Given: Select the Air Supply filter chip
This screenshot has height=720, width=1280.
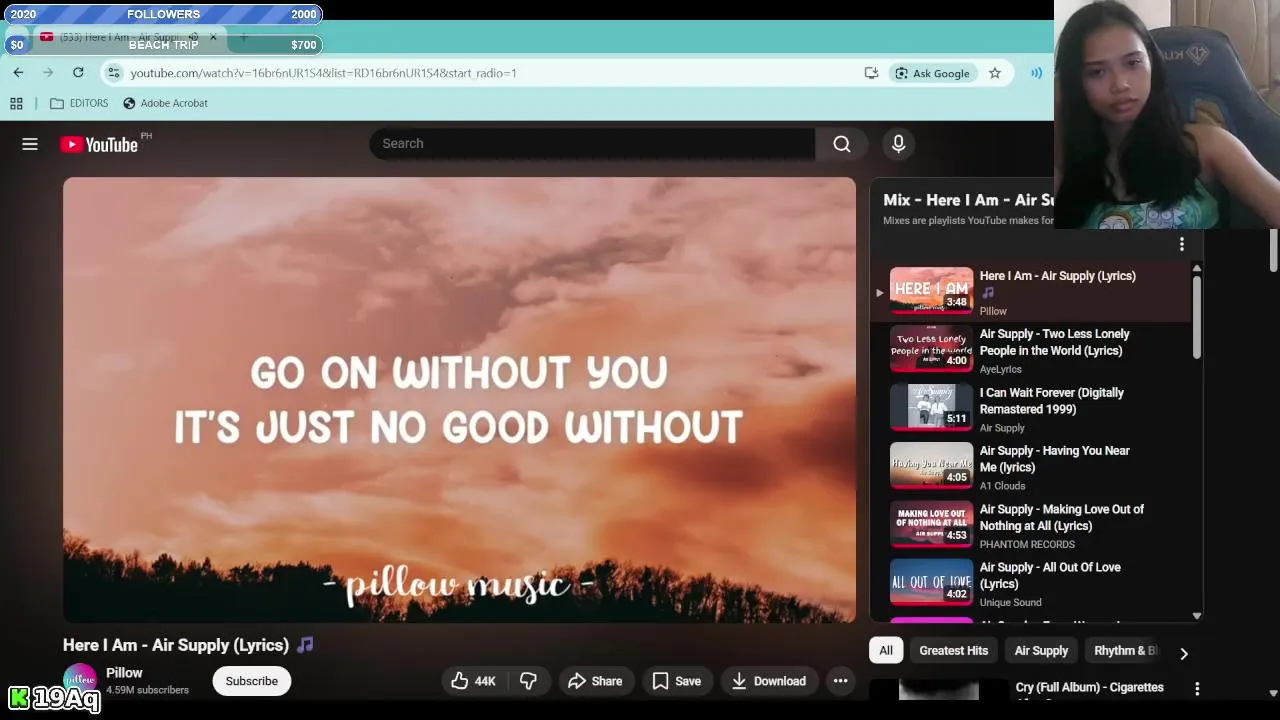Looking at the screenshot, I should [x=1041, y=650].
